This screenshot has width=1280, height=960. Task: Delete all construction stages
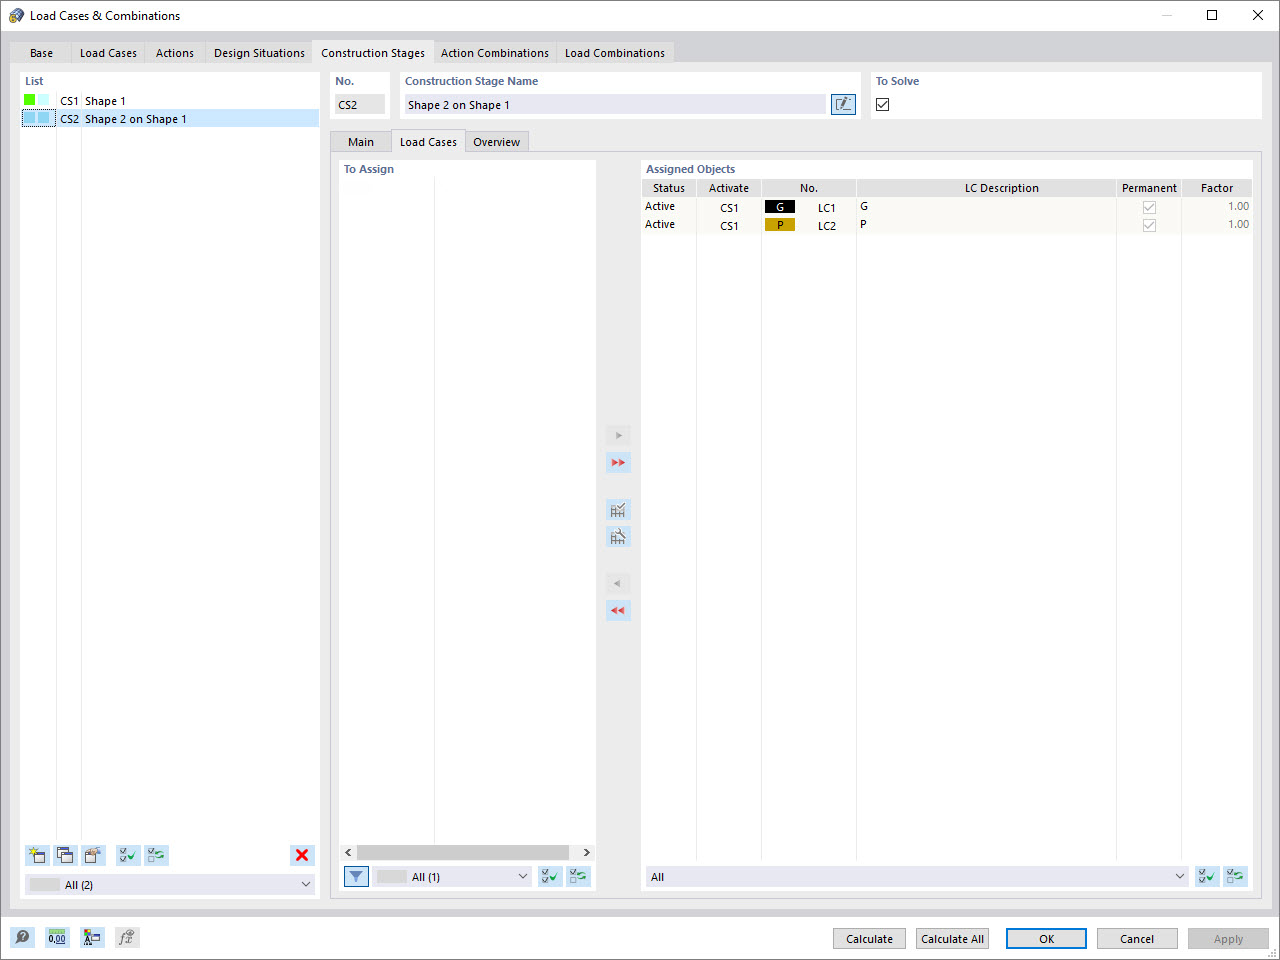click(301, 855)
